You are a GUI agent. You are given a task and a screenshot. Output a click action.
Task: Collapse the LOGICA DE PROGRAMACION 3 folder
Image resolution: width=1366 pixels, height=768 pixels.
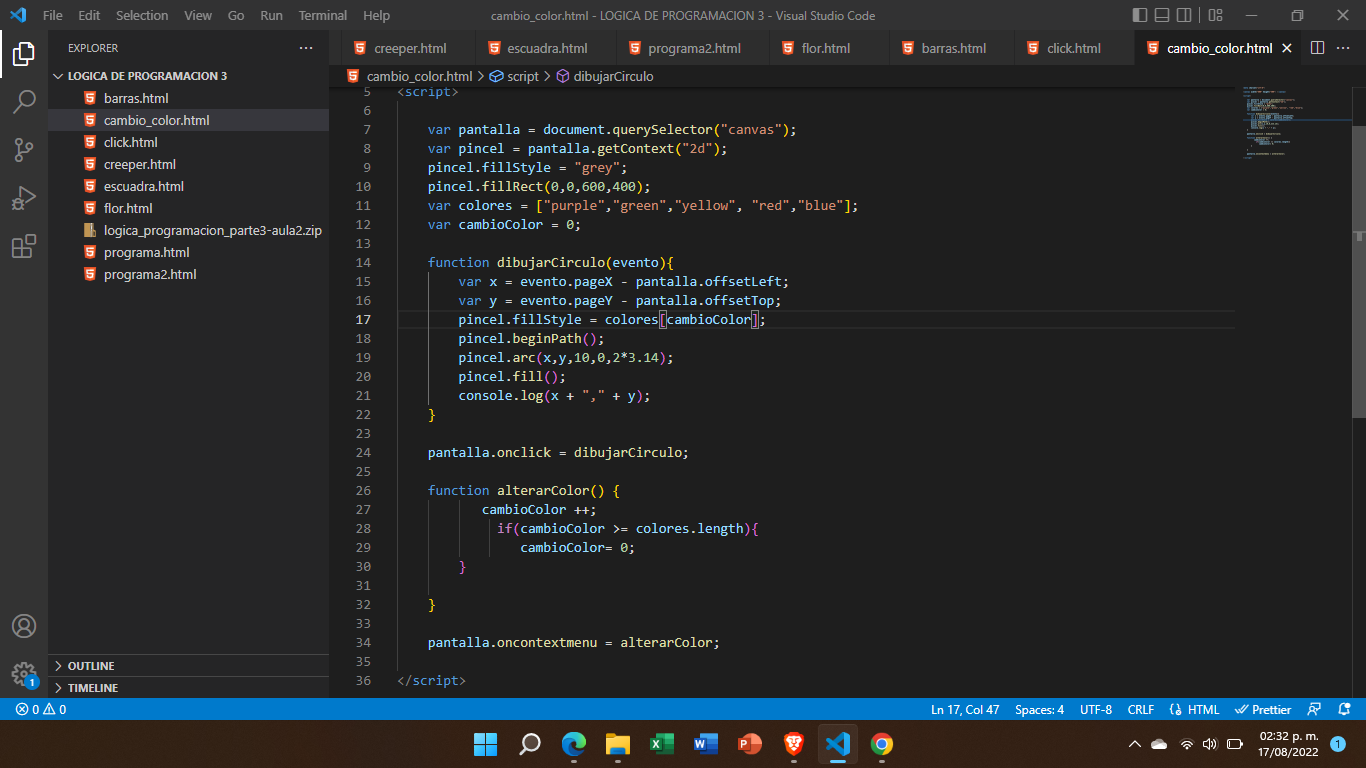point(188,76)
